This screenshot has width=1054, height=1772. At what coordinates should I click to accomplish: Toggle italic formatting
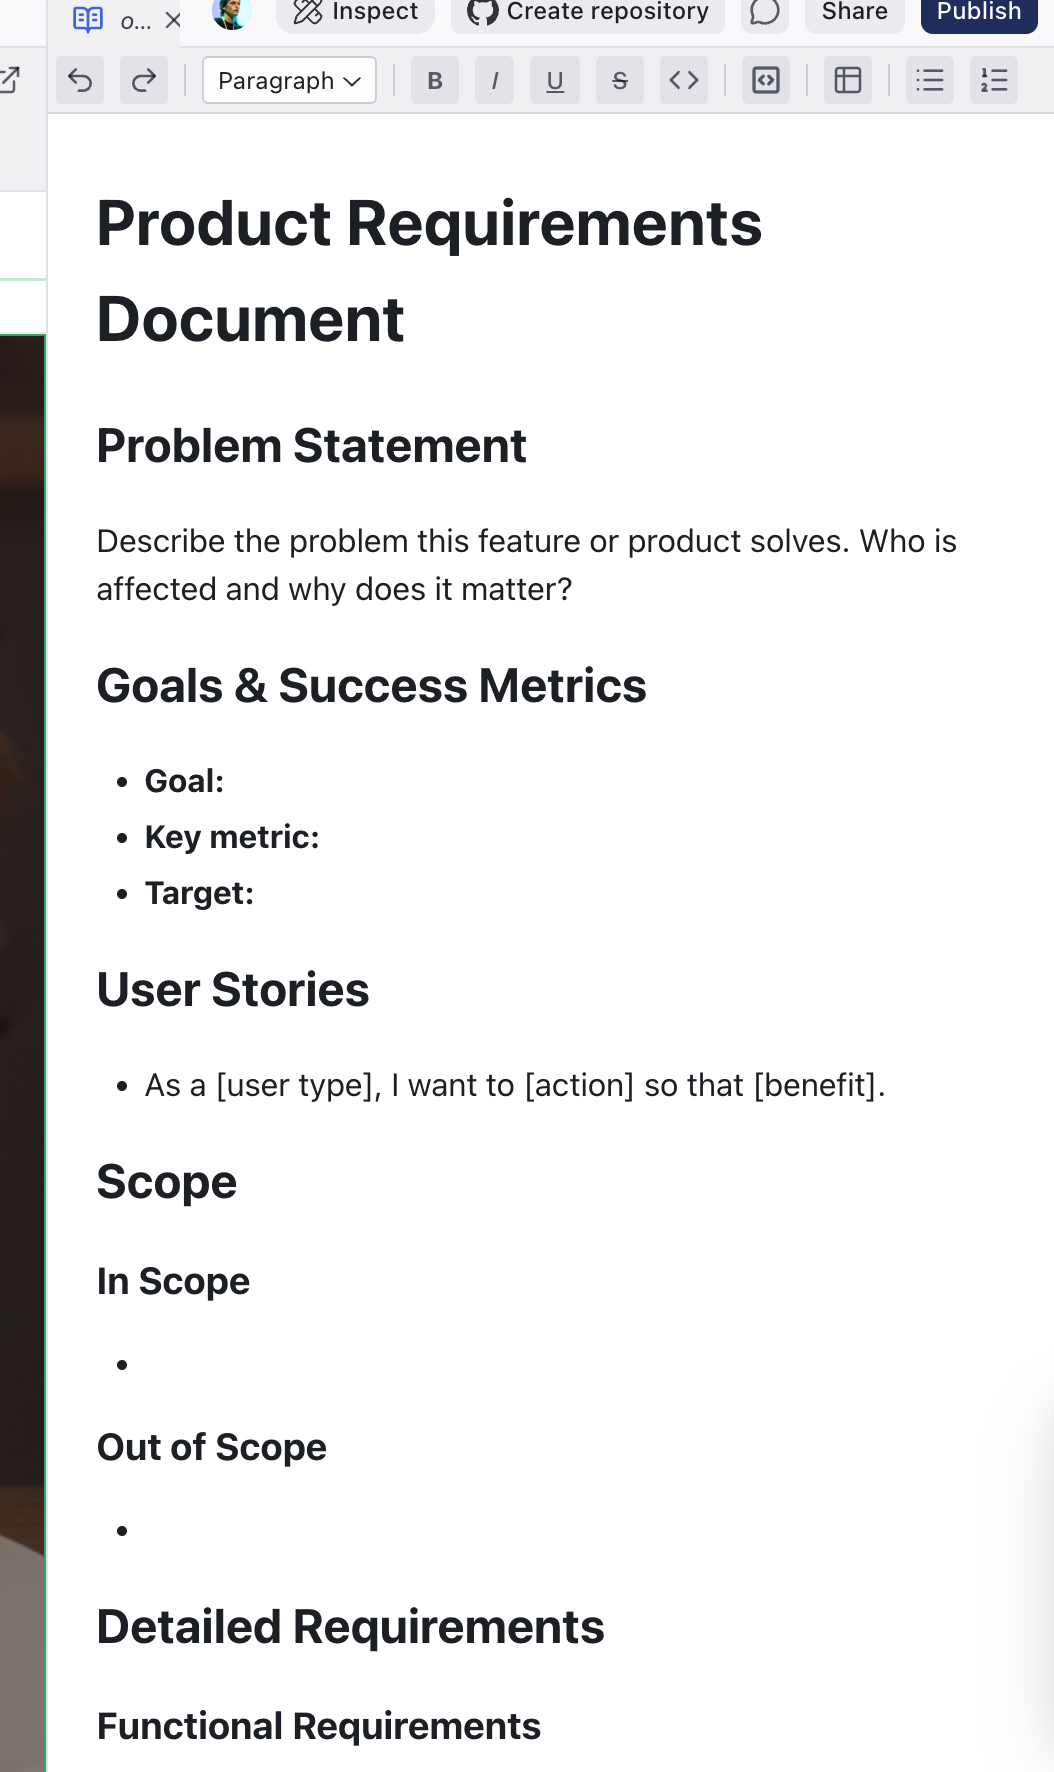click(x=495, y=81)
